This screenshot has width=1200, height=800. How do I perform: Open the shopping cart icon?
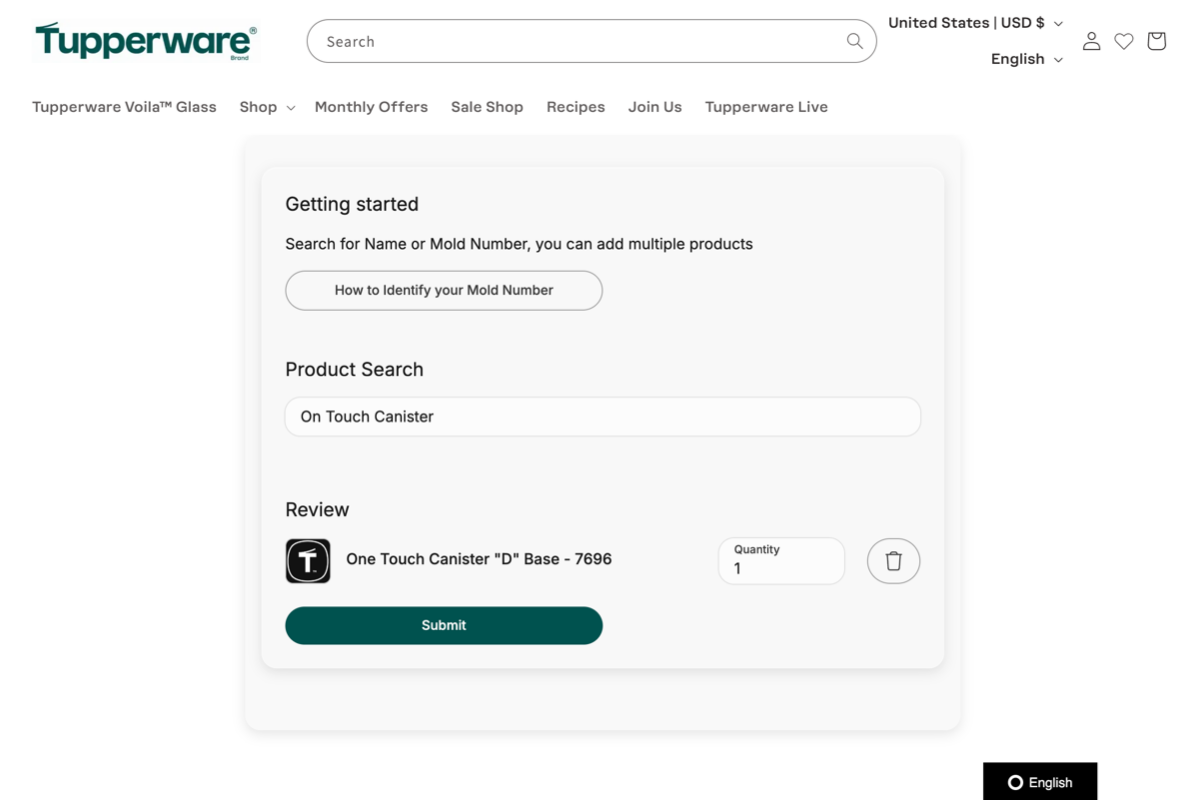click(1157, 41)
